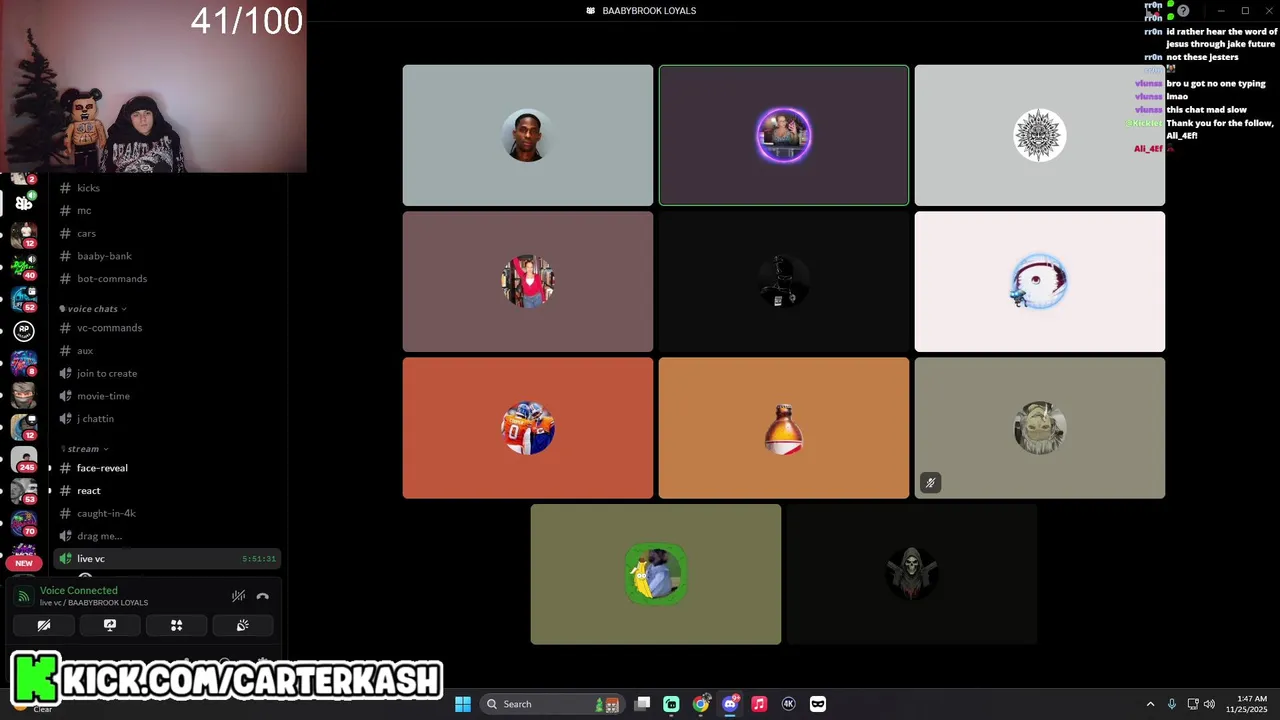Image resolution: width=1280 pixels, height=720 pixels.
Task: Open the Discord taskbar icon
Action: (x=730, y=704)
